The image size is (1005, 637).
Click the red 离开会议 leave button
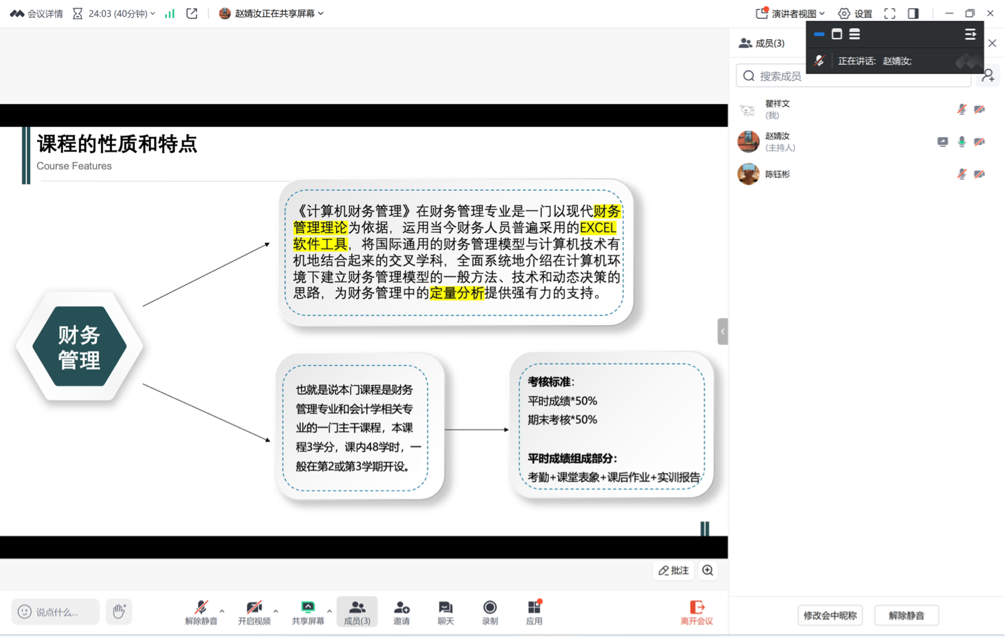pos(697,612)
